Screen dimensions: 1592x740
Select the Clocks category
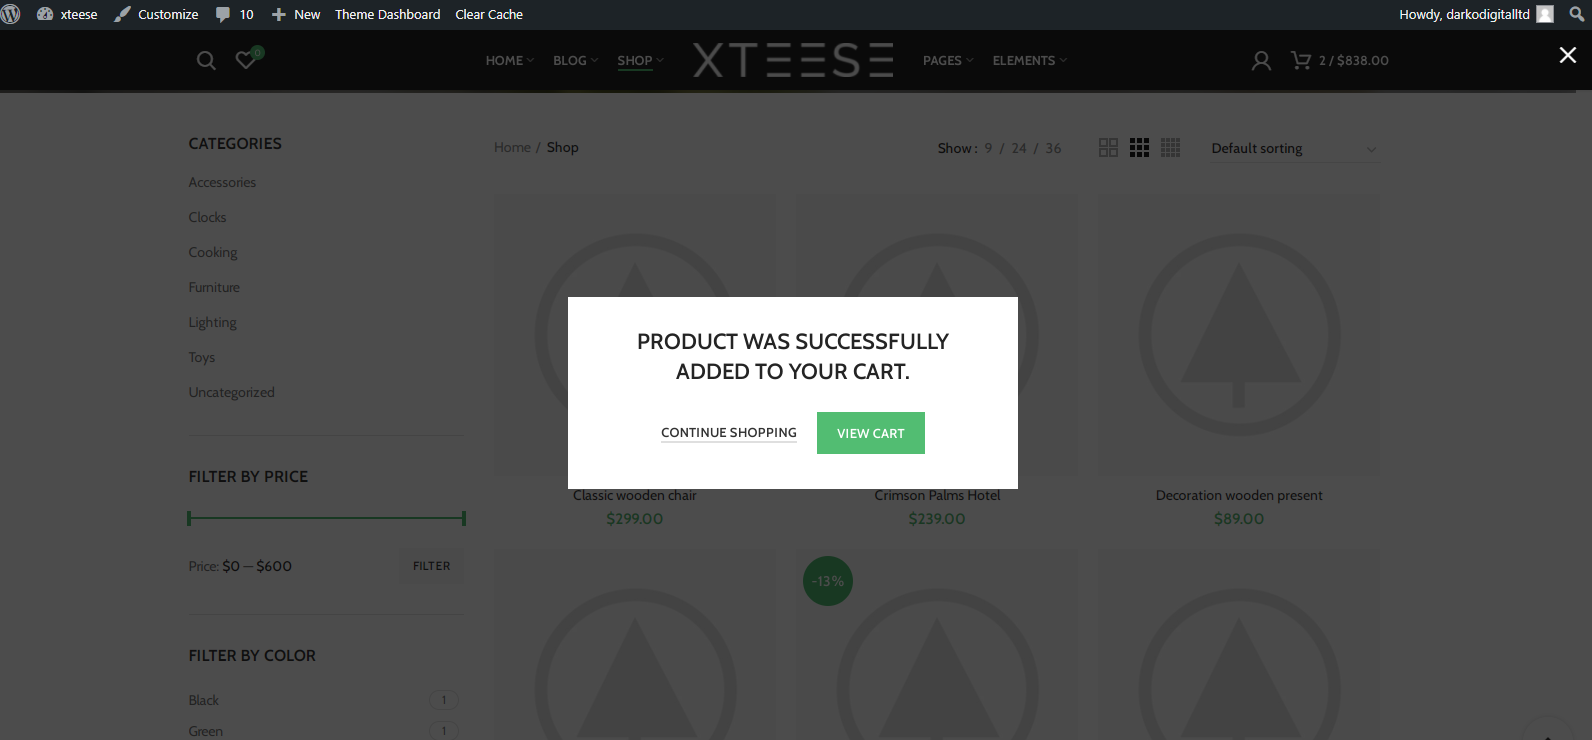coord(207,217)
